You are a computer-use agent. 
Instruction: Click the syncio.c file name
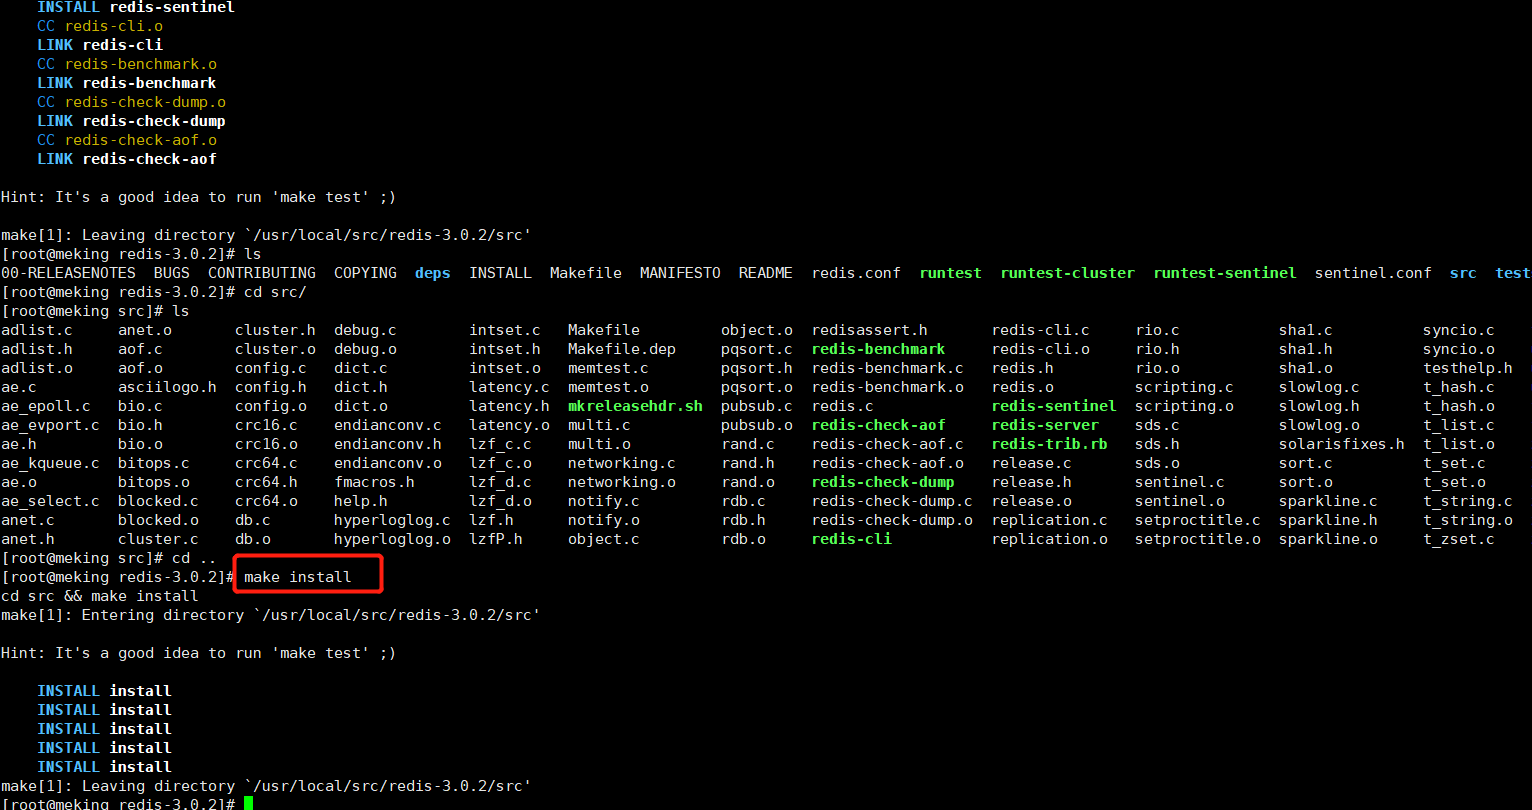tap(1458, 330)
